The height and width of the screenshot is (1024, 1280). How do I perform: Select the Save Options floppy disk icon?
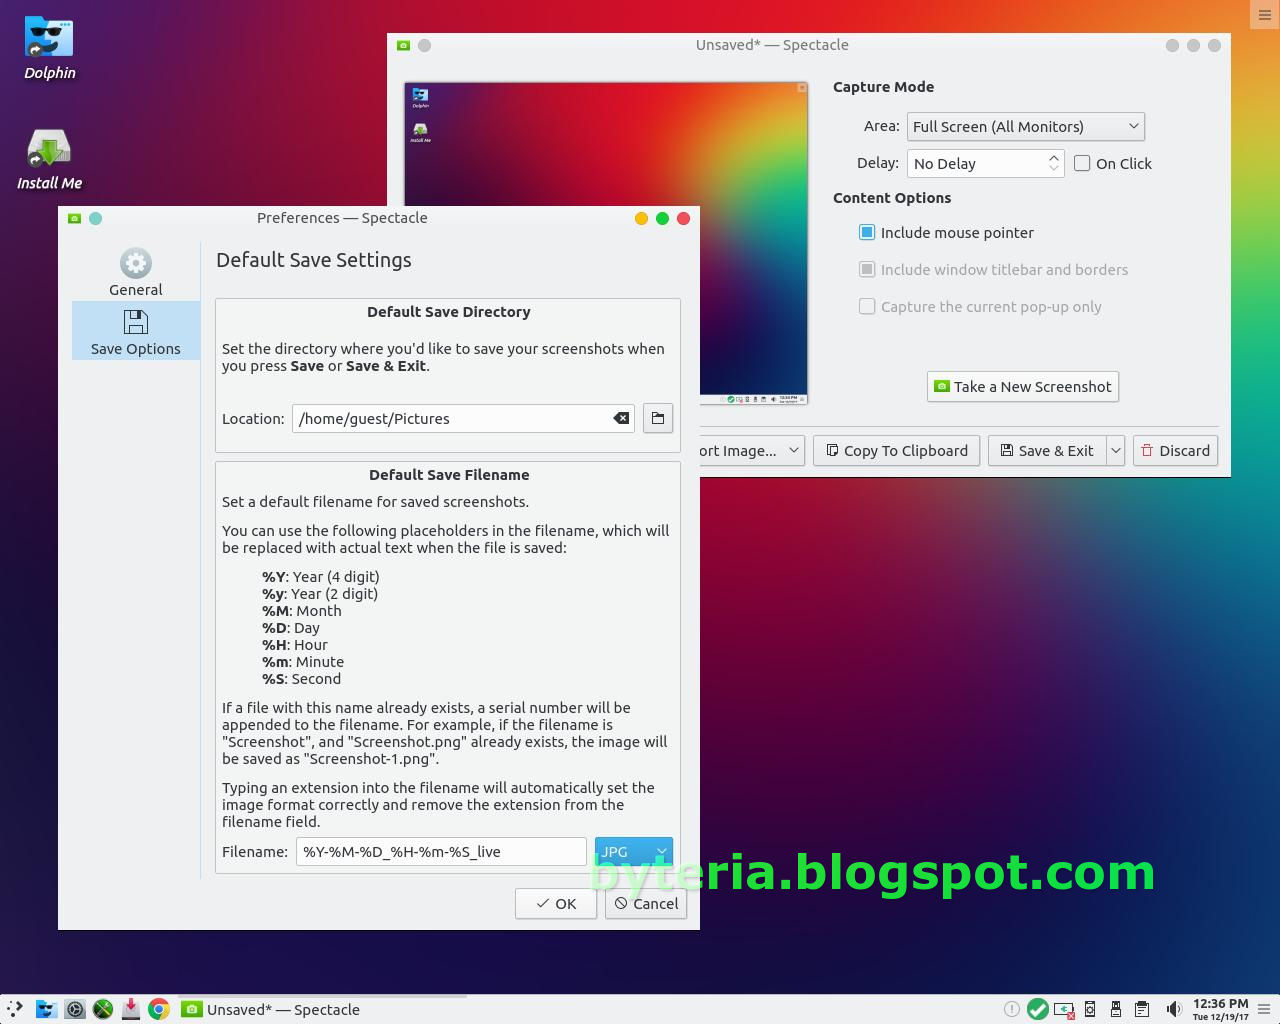click(135, 322)
